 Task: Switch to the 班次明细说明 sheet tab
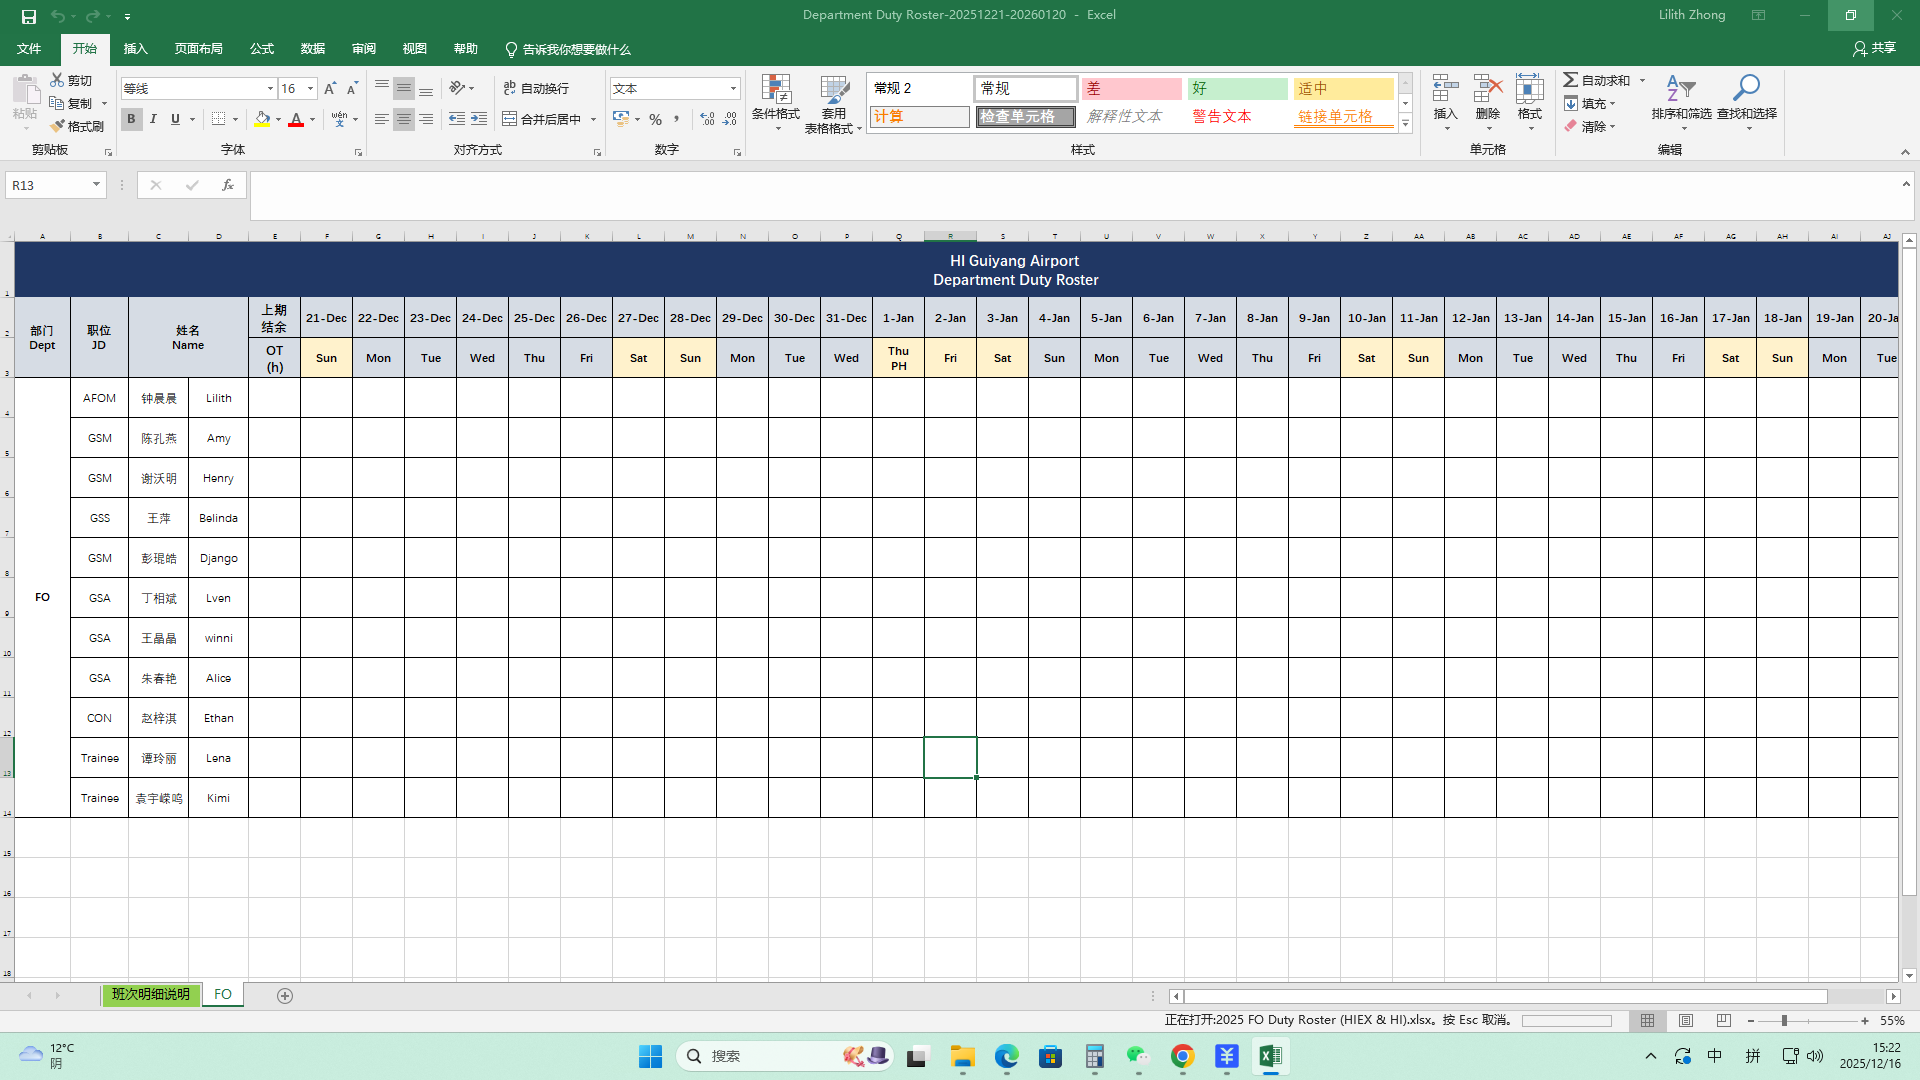150,994
